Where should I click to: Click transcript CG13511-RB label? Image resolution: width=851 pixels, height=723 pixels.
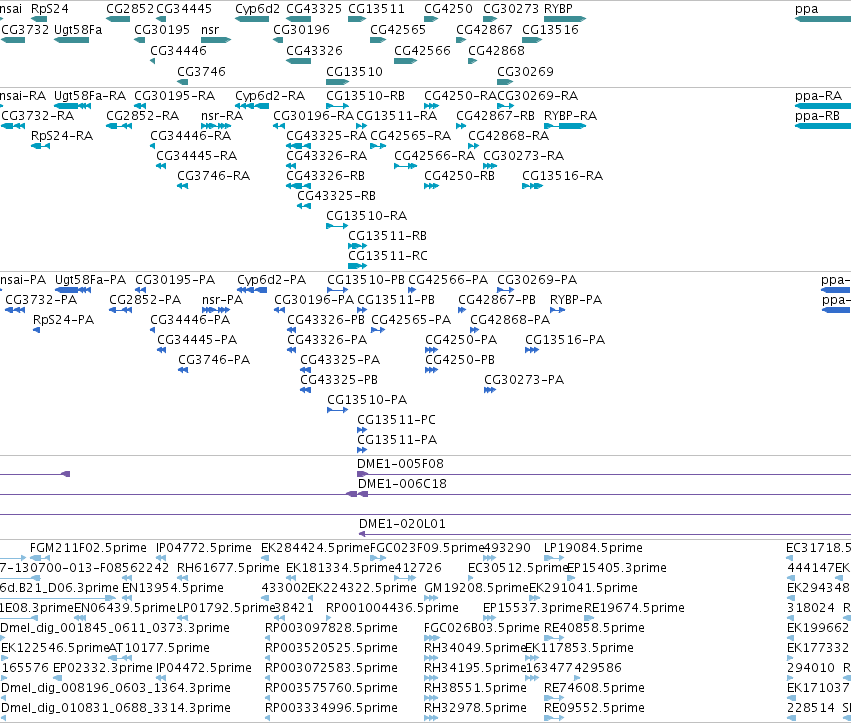[x=388, y=236]
